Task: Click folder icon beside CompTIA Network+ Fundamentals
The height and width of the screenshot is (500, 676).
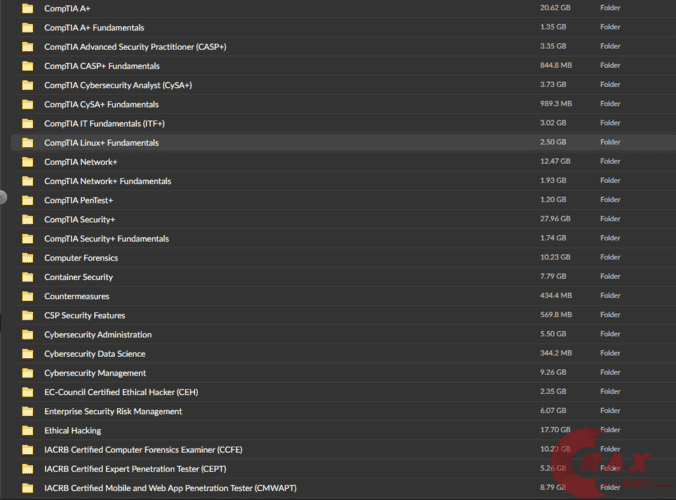Action: tap(28, 181)
